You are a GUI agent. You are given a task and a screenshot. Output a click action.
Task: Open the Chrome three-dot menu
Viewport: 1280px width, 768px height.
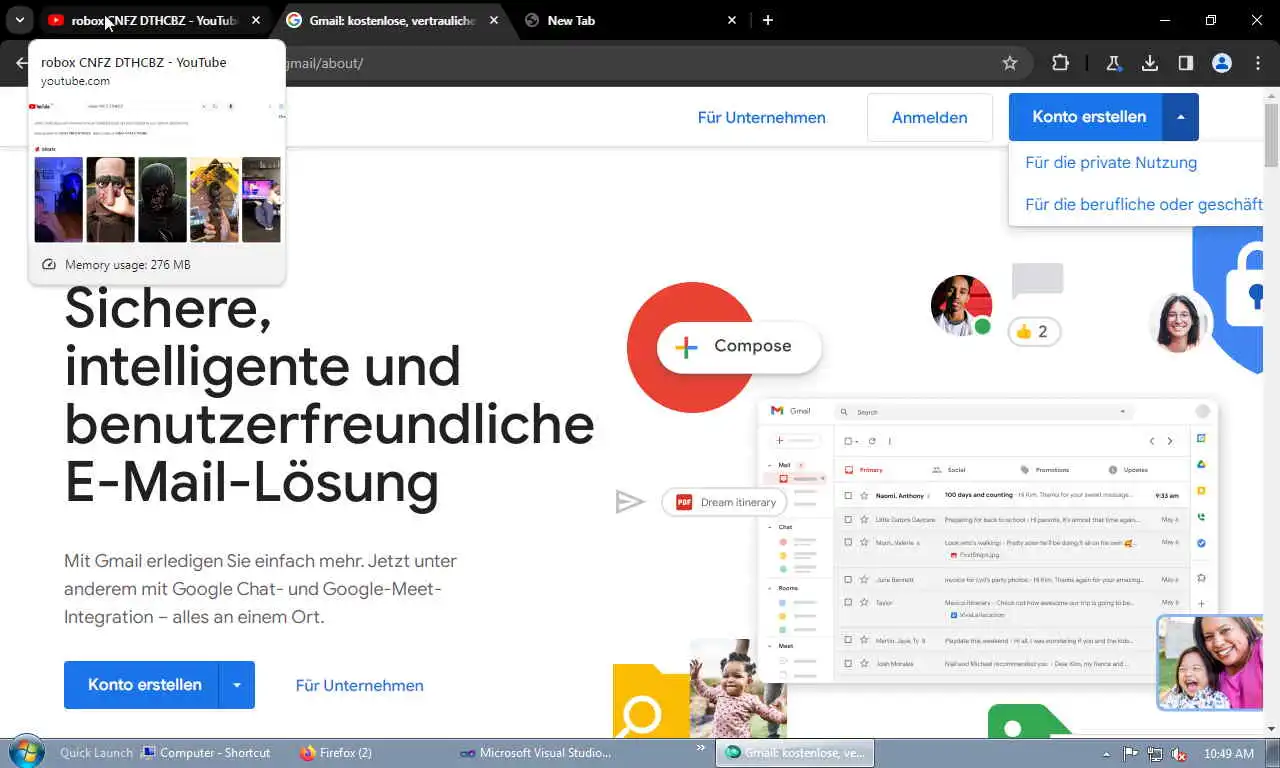tap(1258, 63)
